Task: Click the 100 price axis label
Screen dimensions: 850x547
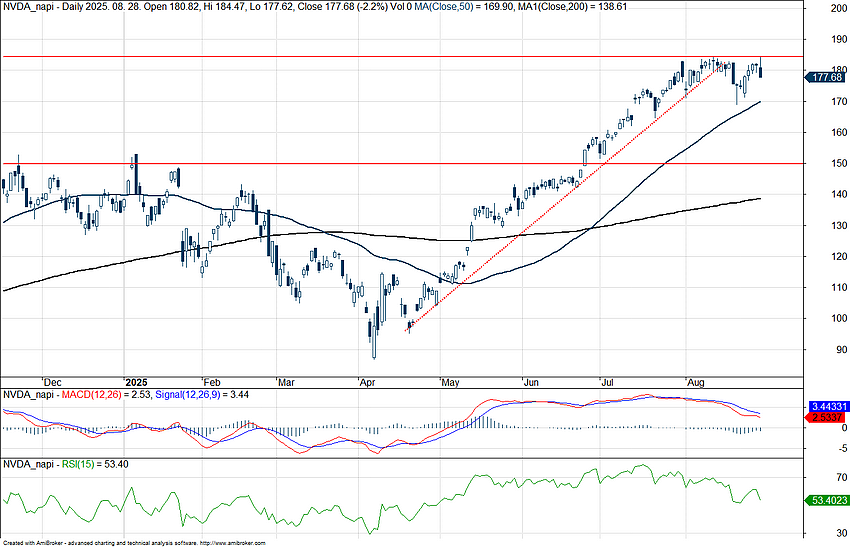Action: (x=839, y=318)
